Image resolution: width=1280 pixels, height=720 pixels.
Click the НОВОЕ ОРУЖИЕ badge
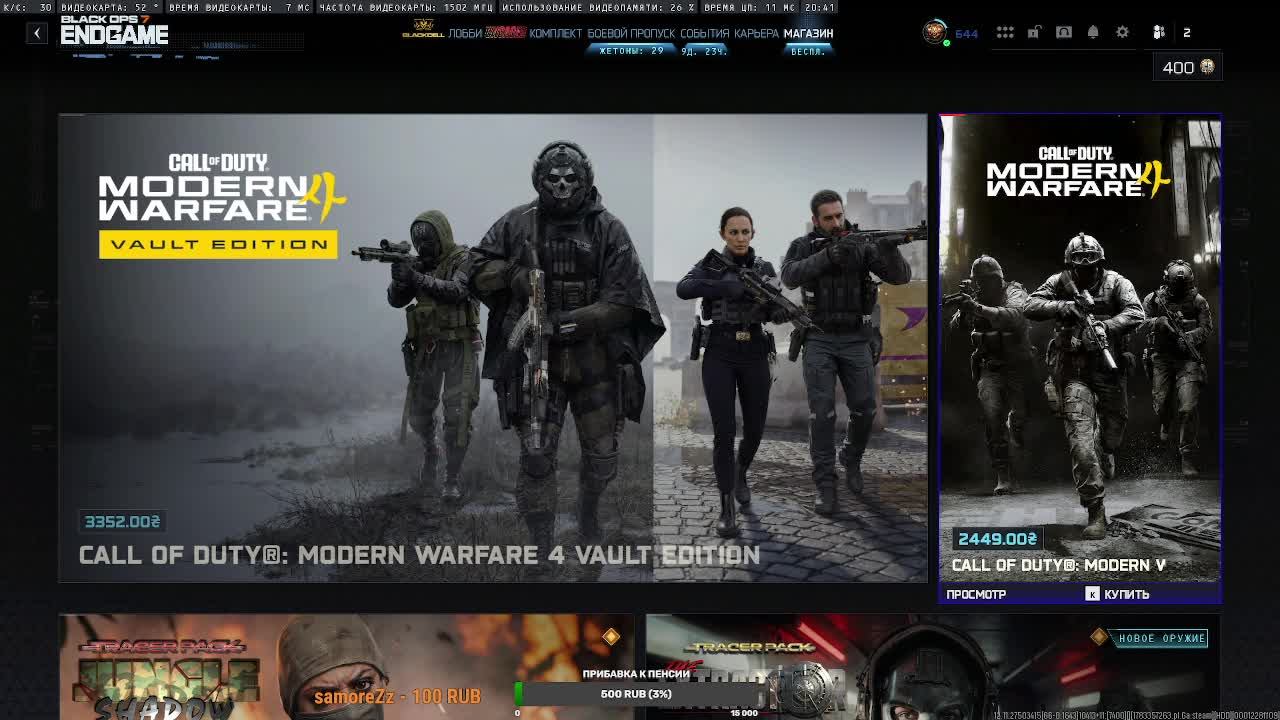click(x=1161, y=638)
